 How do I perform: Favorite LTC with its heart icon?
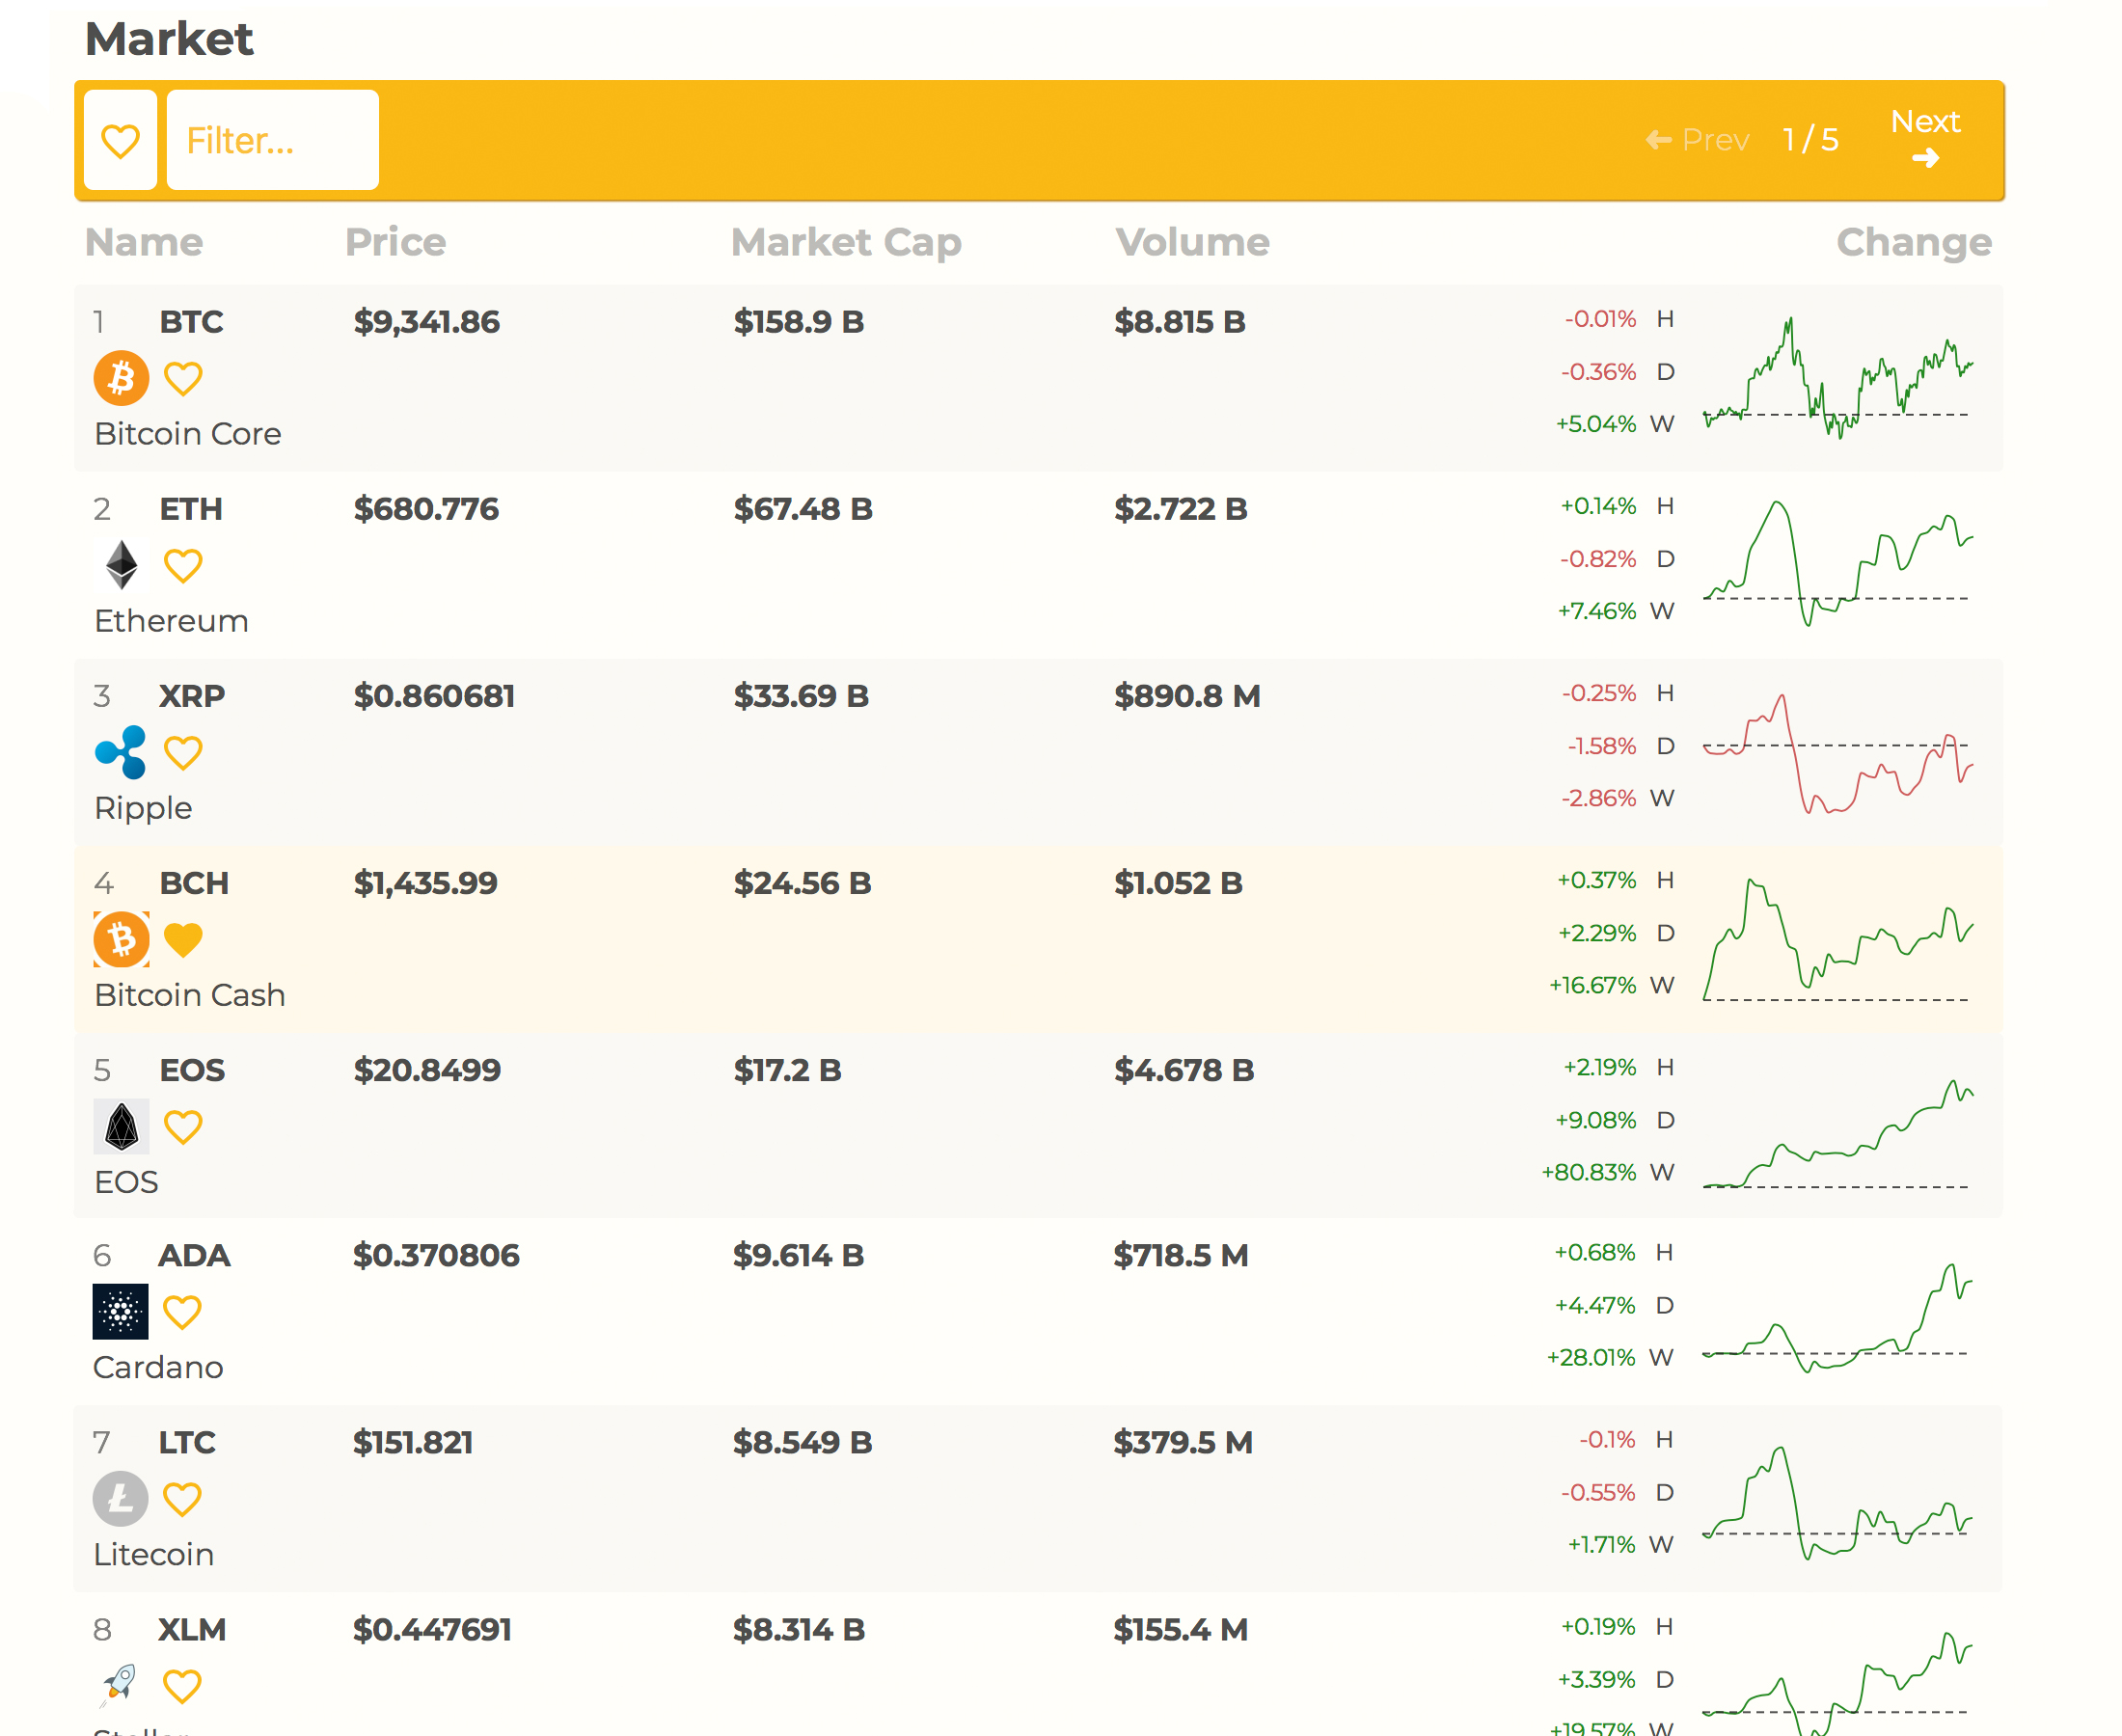pos(182,1499)
